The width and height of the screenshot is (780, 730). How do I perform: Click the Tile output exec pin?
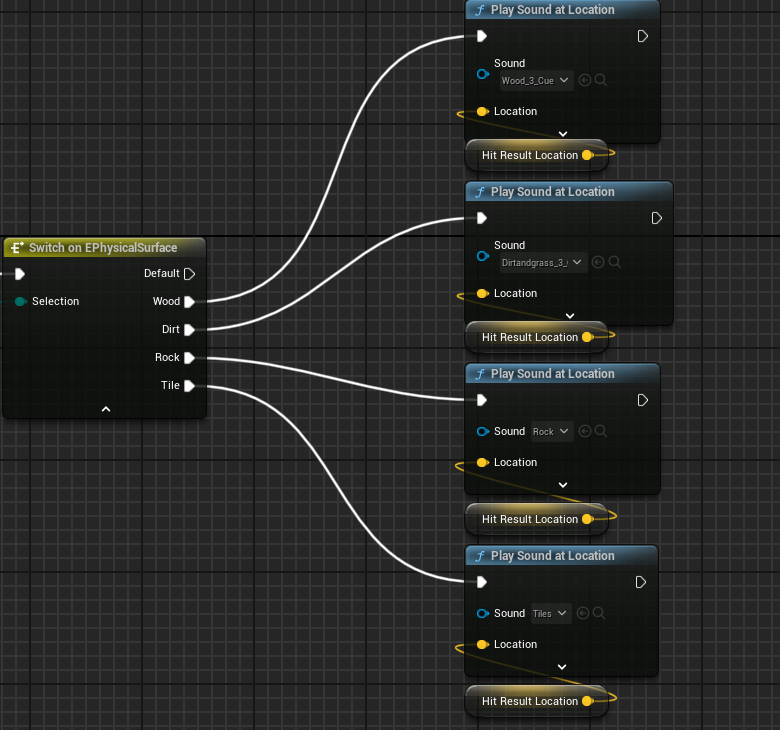point(189,386)
